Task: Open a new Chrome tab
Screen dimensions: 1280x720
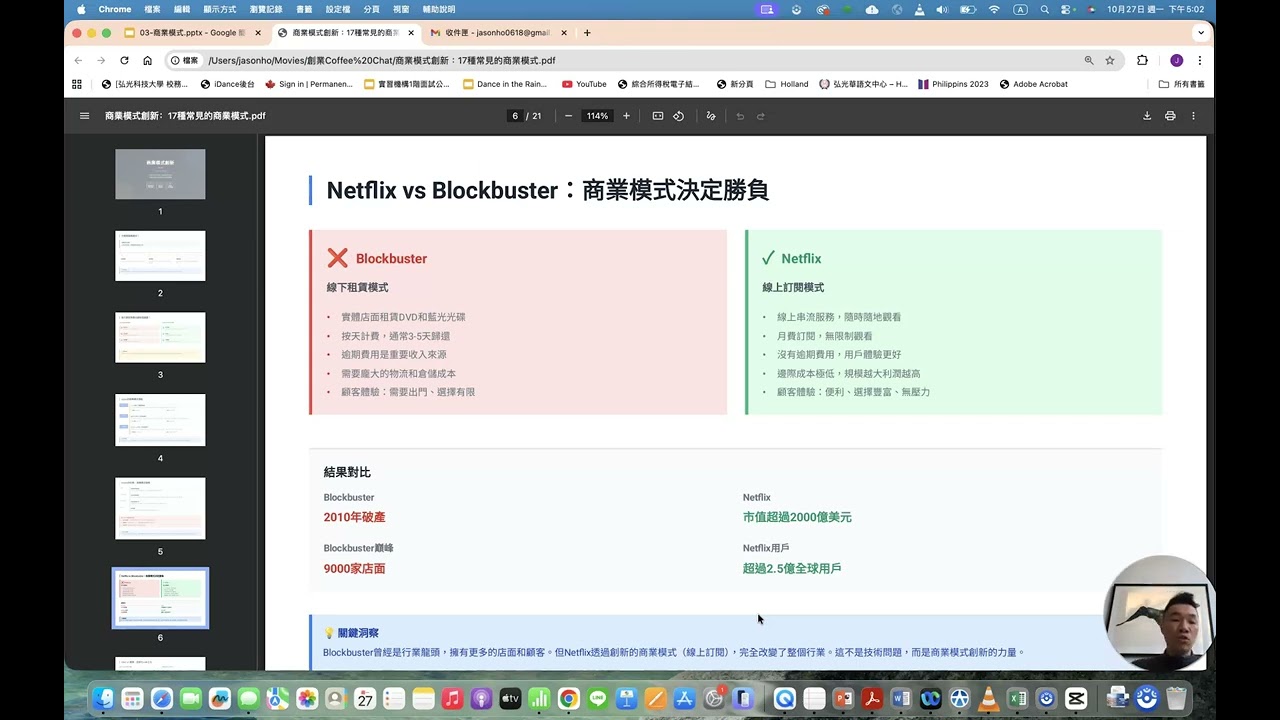Action: click(587, 33)
